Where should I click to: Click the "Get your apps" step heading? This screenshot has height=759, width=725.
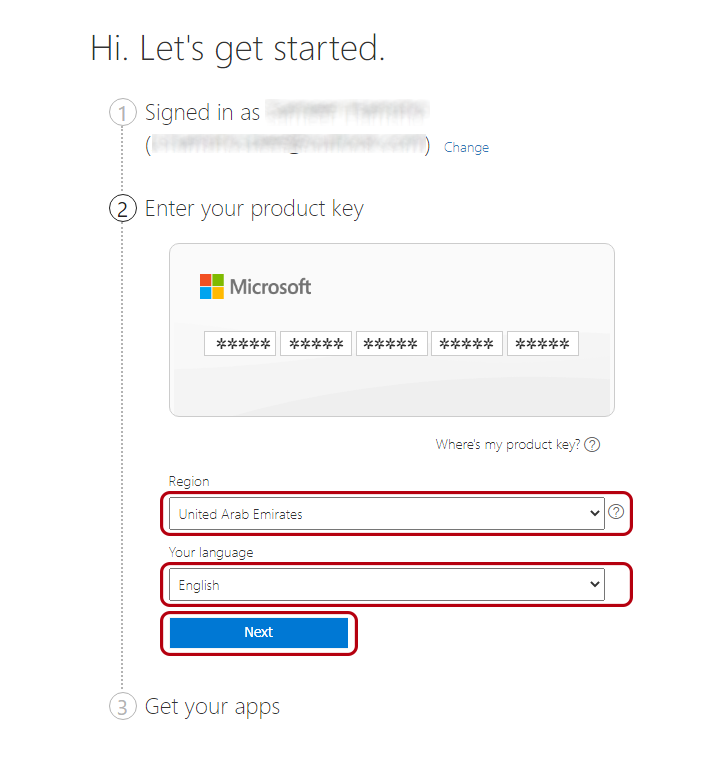[212, 707]
